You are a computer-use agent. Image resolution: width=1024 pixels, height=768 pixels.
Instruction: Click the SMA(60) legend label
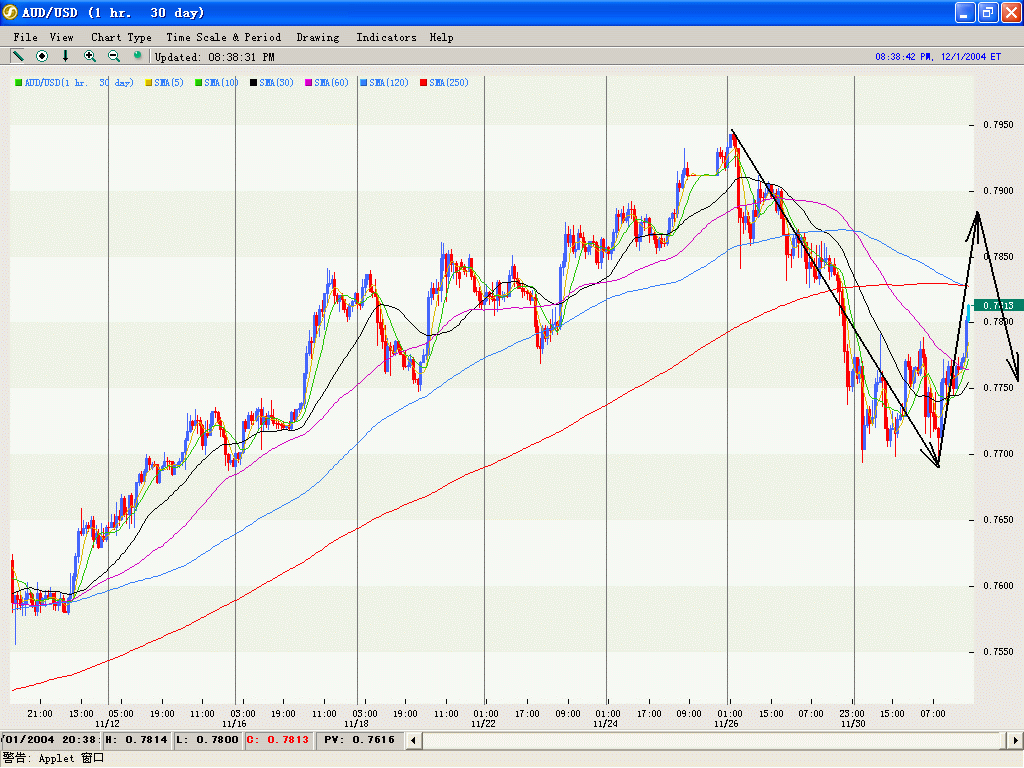pos(331,83)
